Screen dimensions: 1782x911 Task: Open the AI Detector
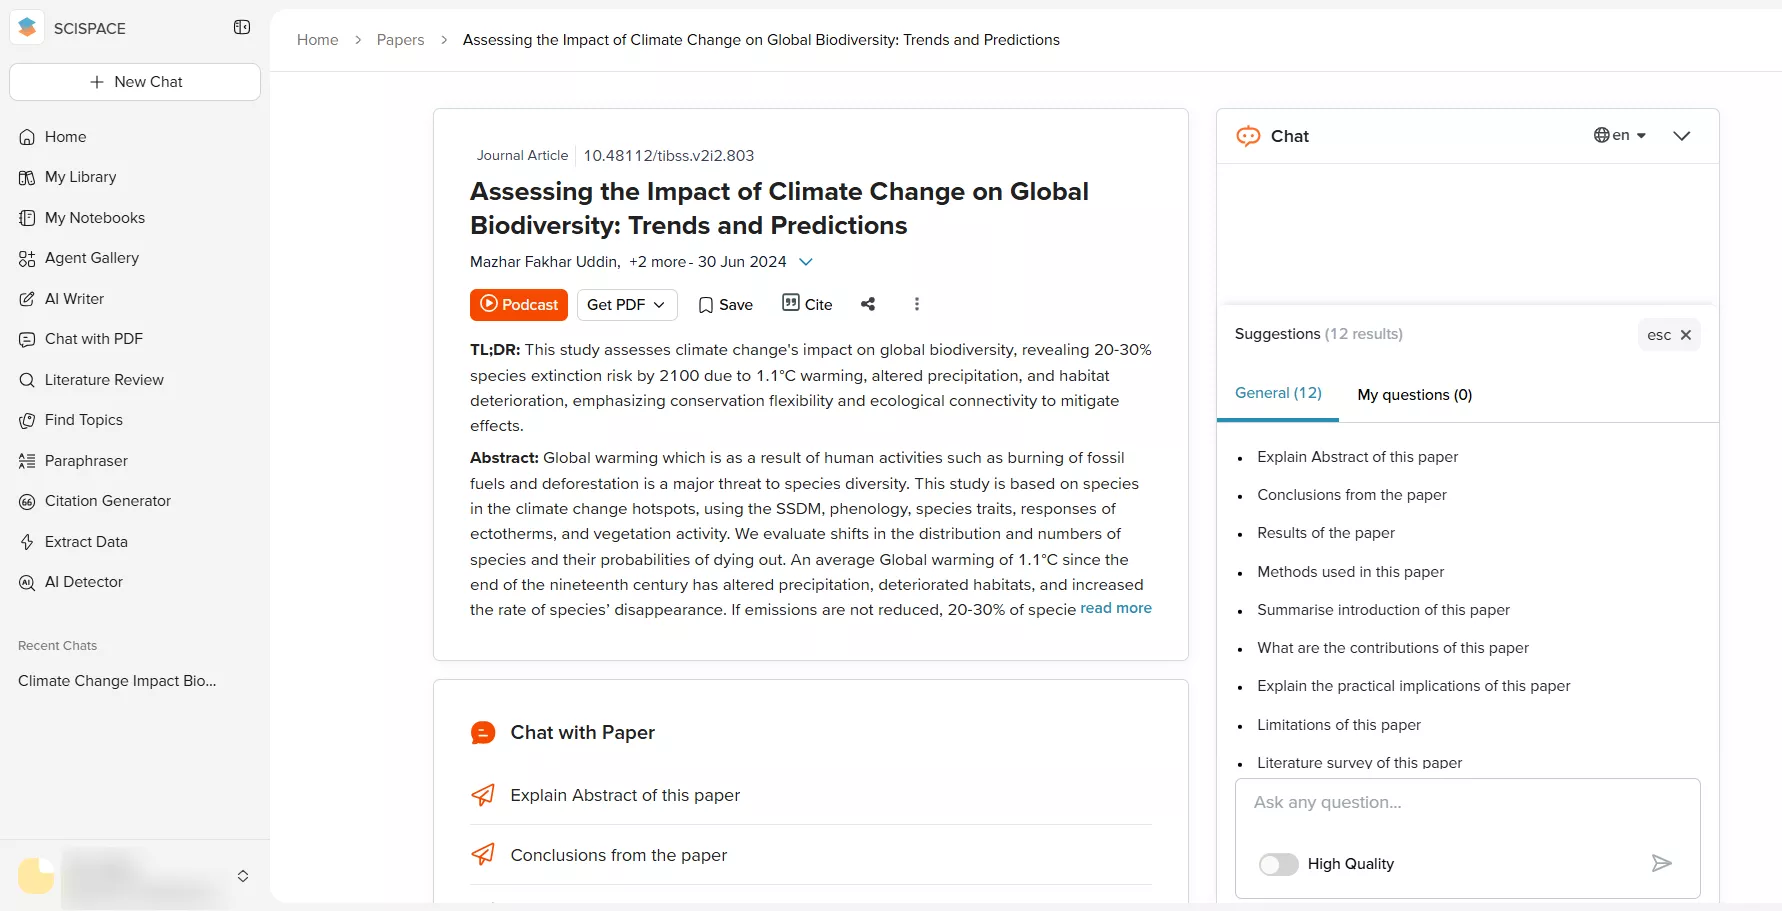coord(83,581)
